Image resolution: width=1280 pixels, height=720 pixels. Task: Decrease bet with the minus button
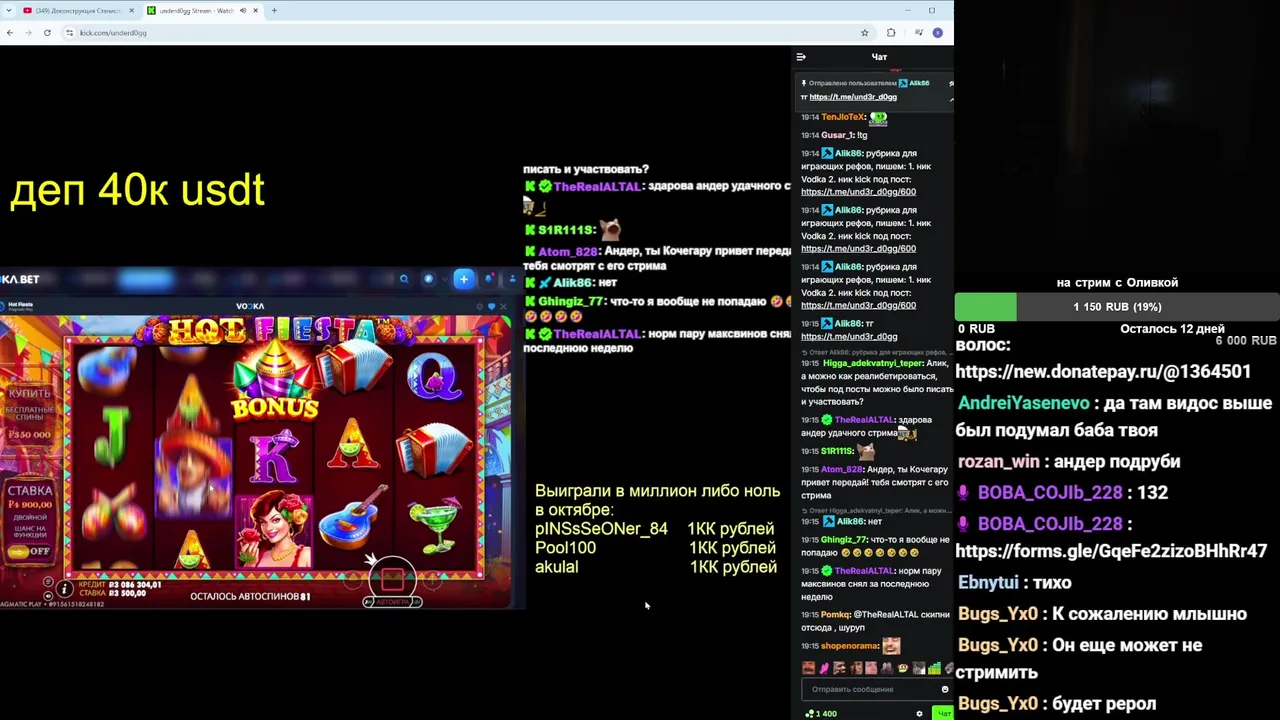click(x=351, y=578)
